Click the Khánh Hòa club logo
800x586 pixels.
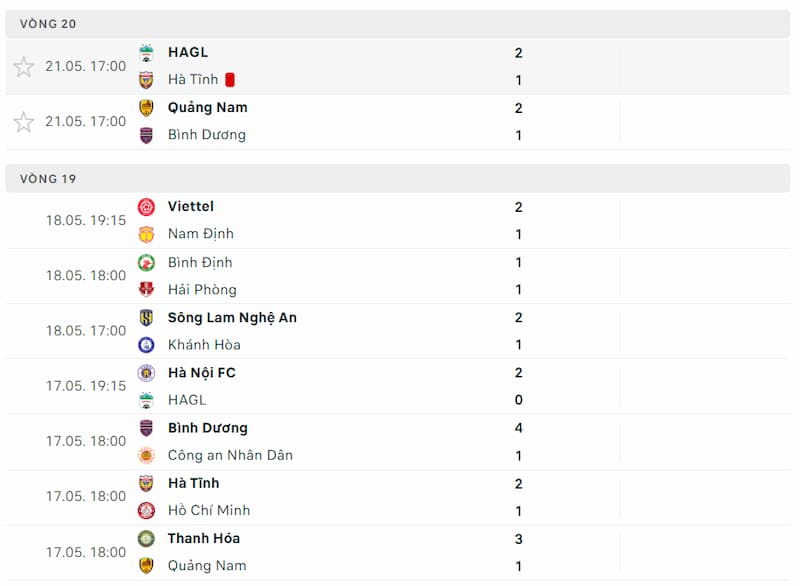point(147,345)
